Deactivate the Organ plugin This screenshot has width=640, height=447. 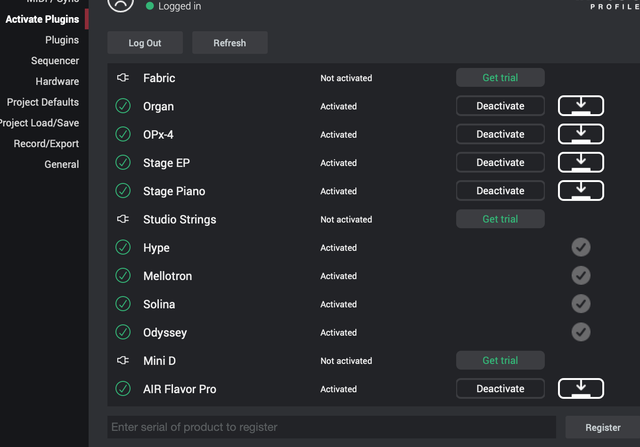(500, 106)
